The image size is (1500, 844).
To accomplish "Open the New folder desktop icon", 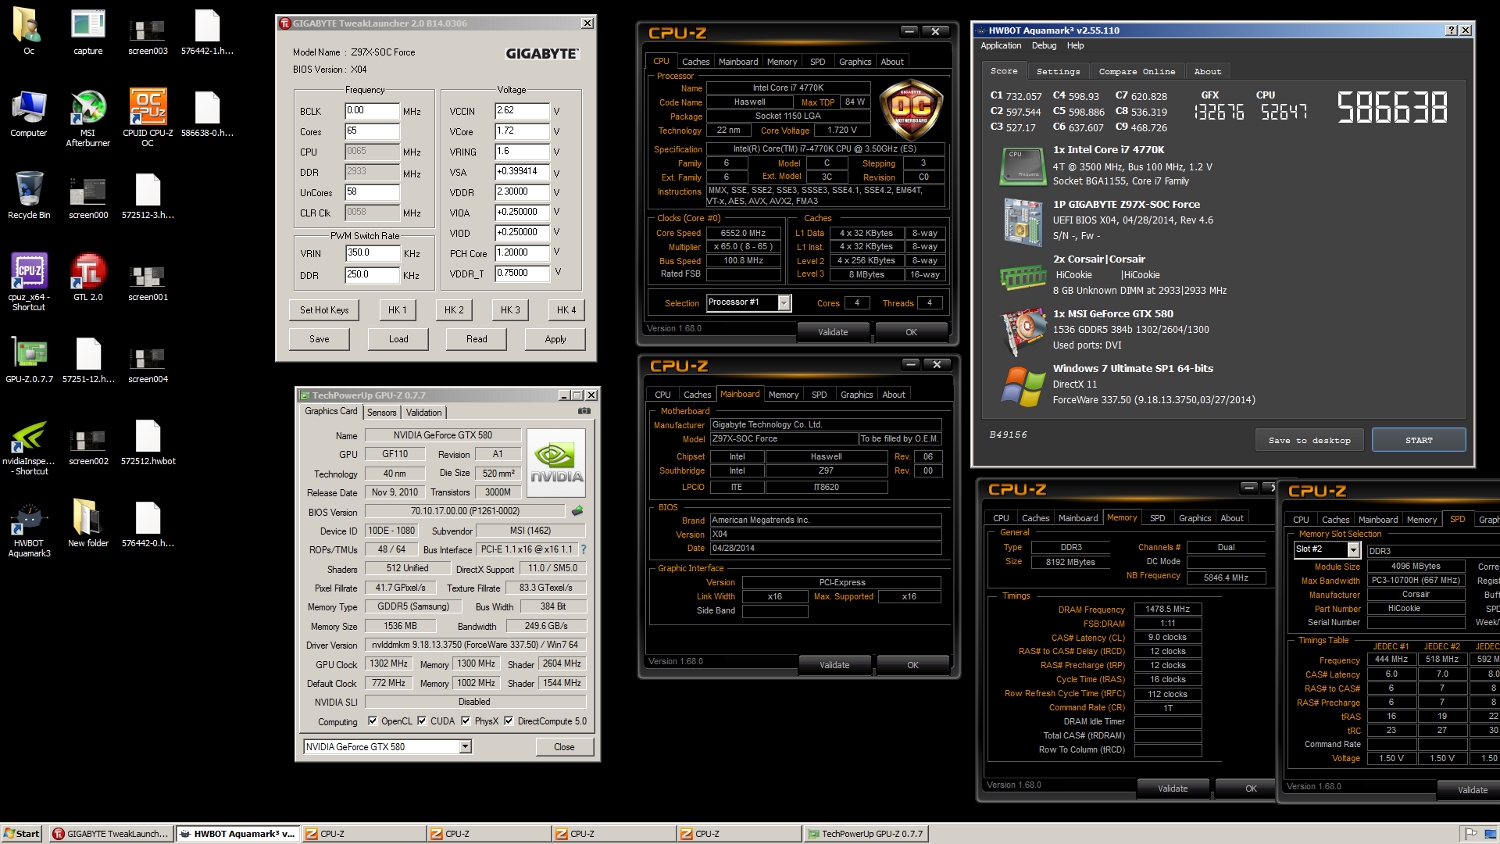I will point(88,524).
